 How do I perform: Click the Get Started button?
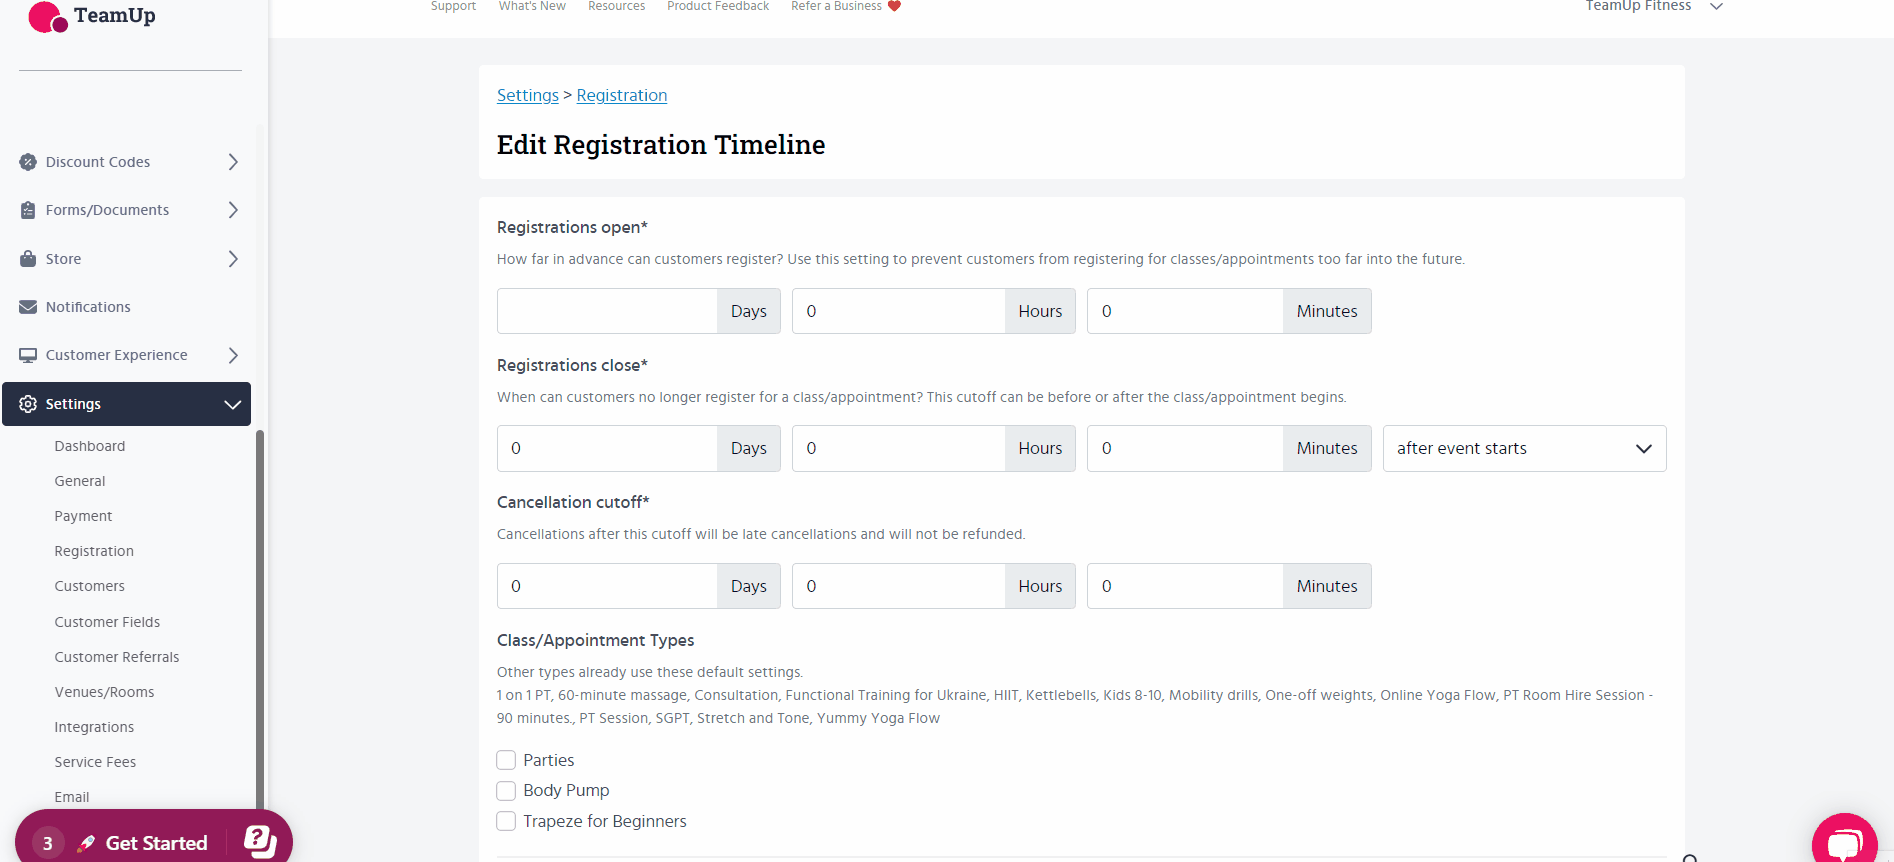pyautogui.click(x=156, y=843)
